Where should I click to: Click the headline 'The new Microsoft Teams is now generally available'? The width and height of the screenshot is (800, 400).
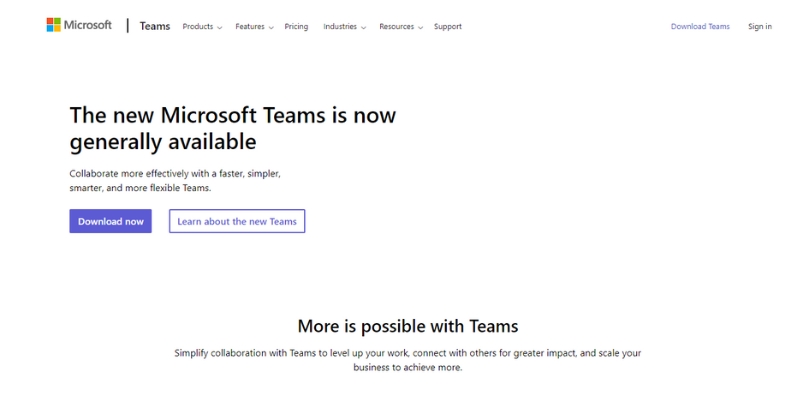click(233, 128)
